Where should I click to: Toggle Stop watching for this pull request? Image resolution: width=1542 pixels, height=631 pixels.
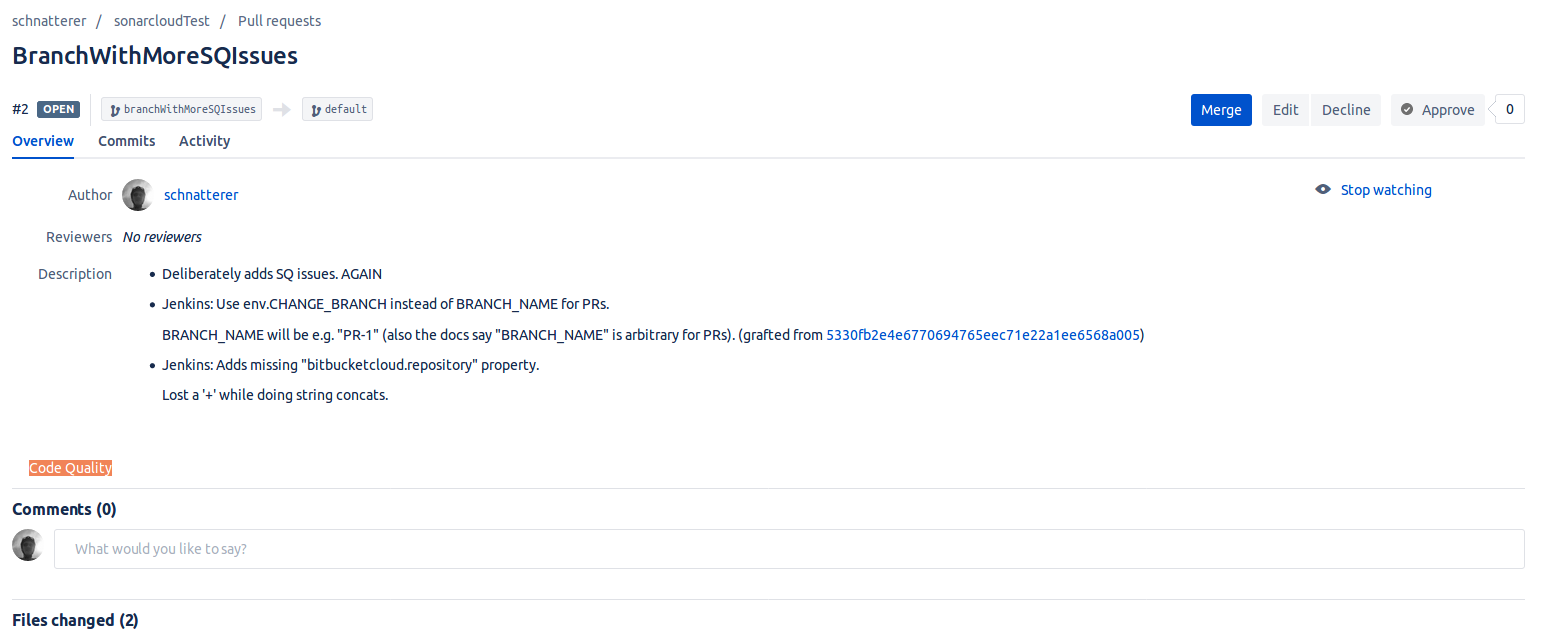pyautogui.click(x=1385, y=190)
